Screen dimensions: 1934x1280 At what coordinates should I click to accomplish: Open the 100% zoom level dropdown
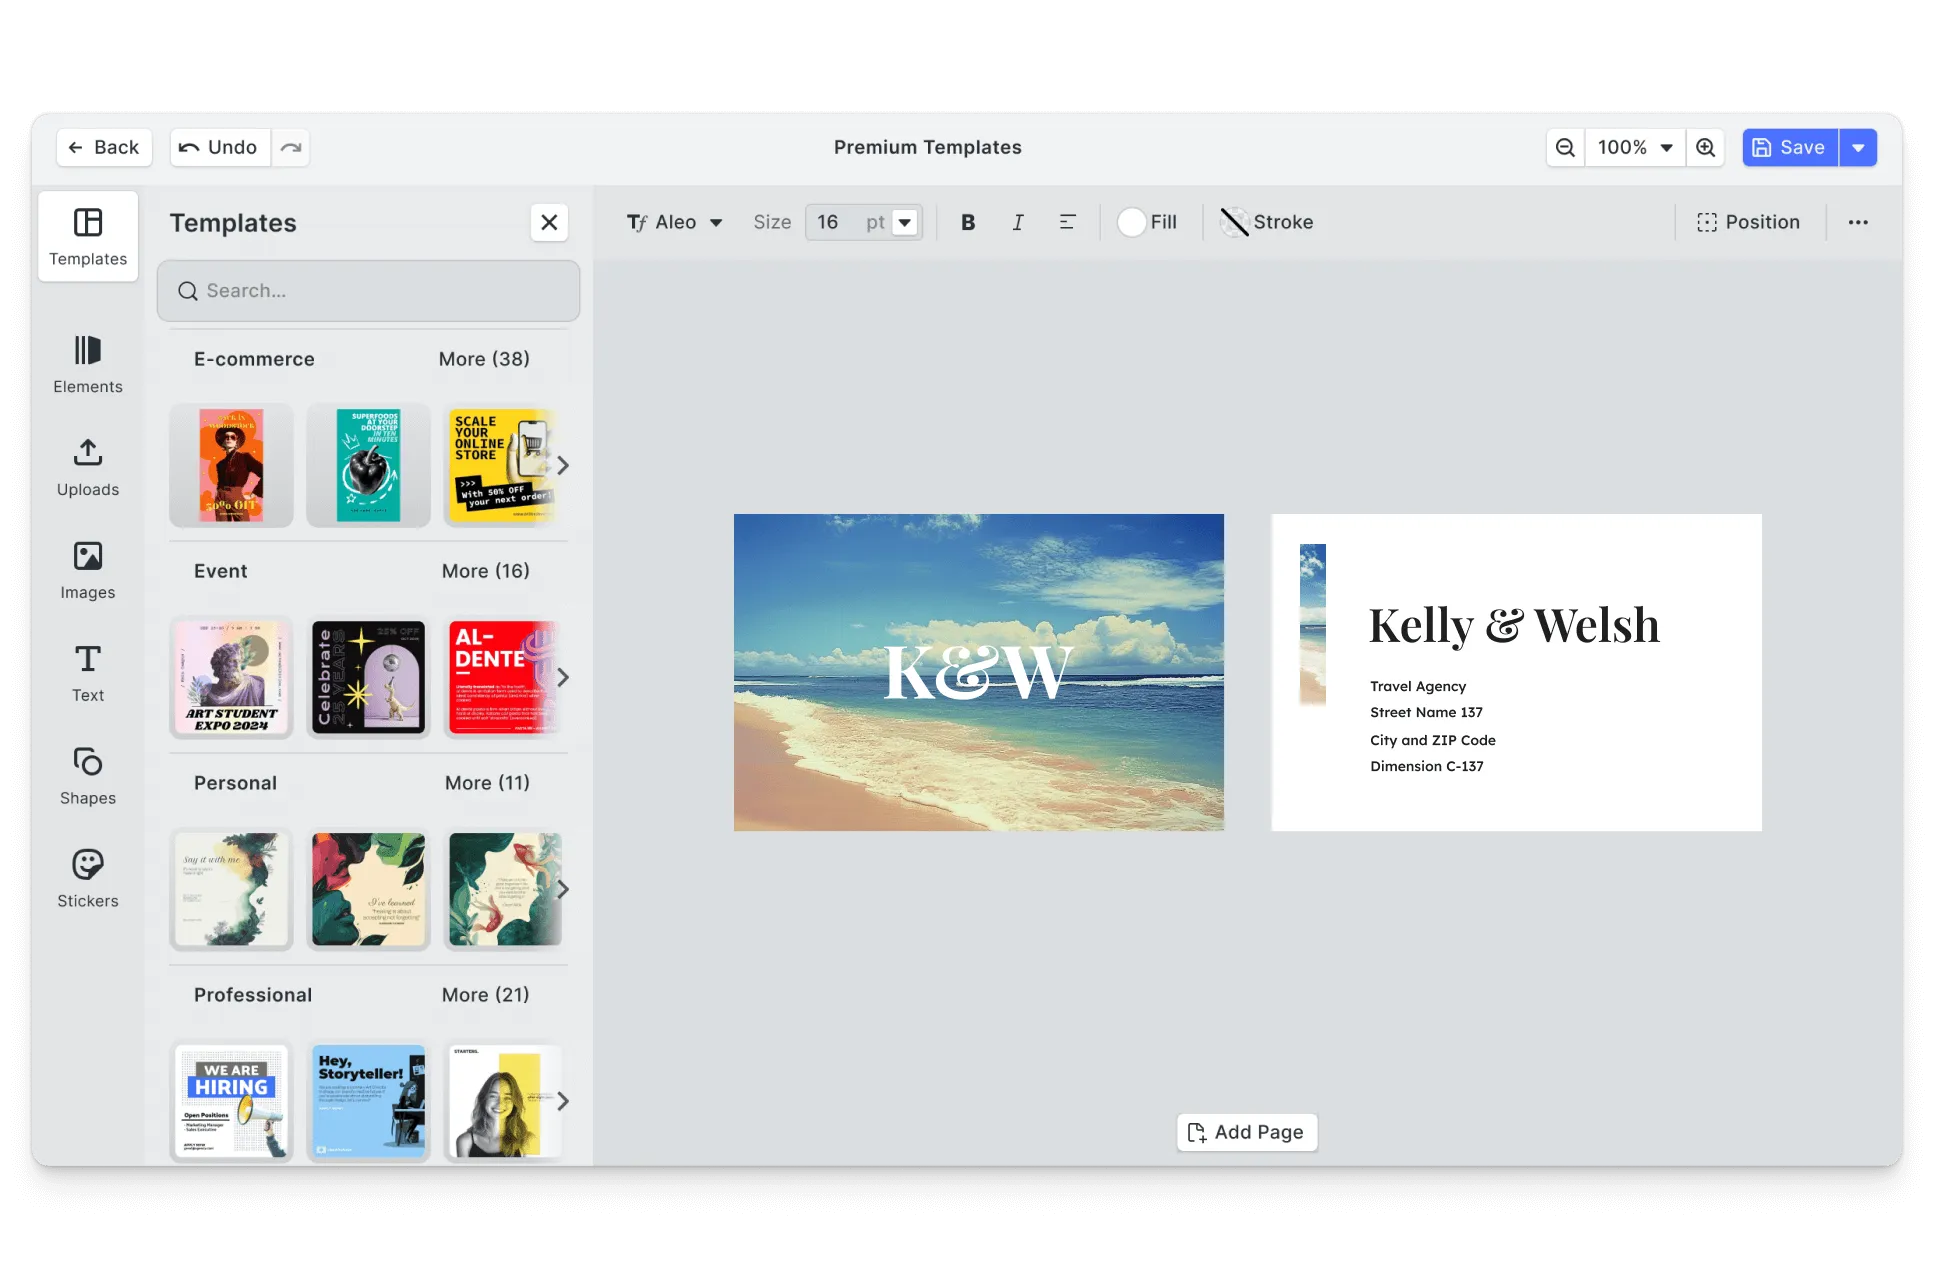[1635, 147]
